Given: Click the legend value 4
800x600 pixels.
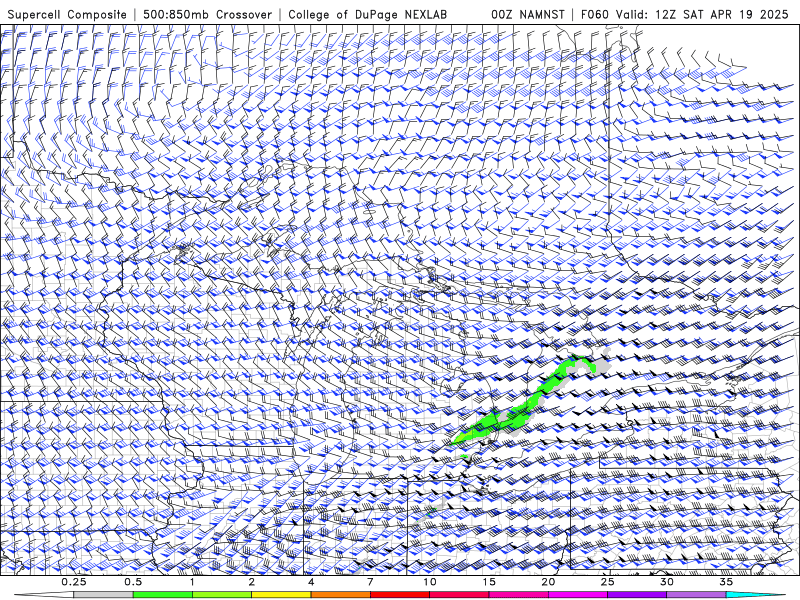Looking at the screenshot, I should click(x=311, y=582).
